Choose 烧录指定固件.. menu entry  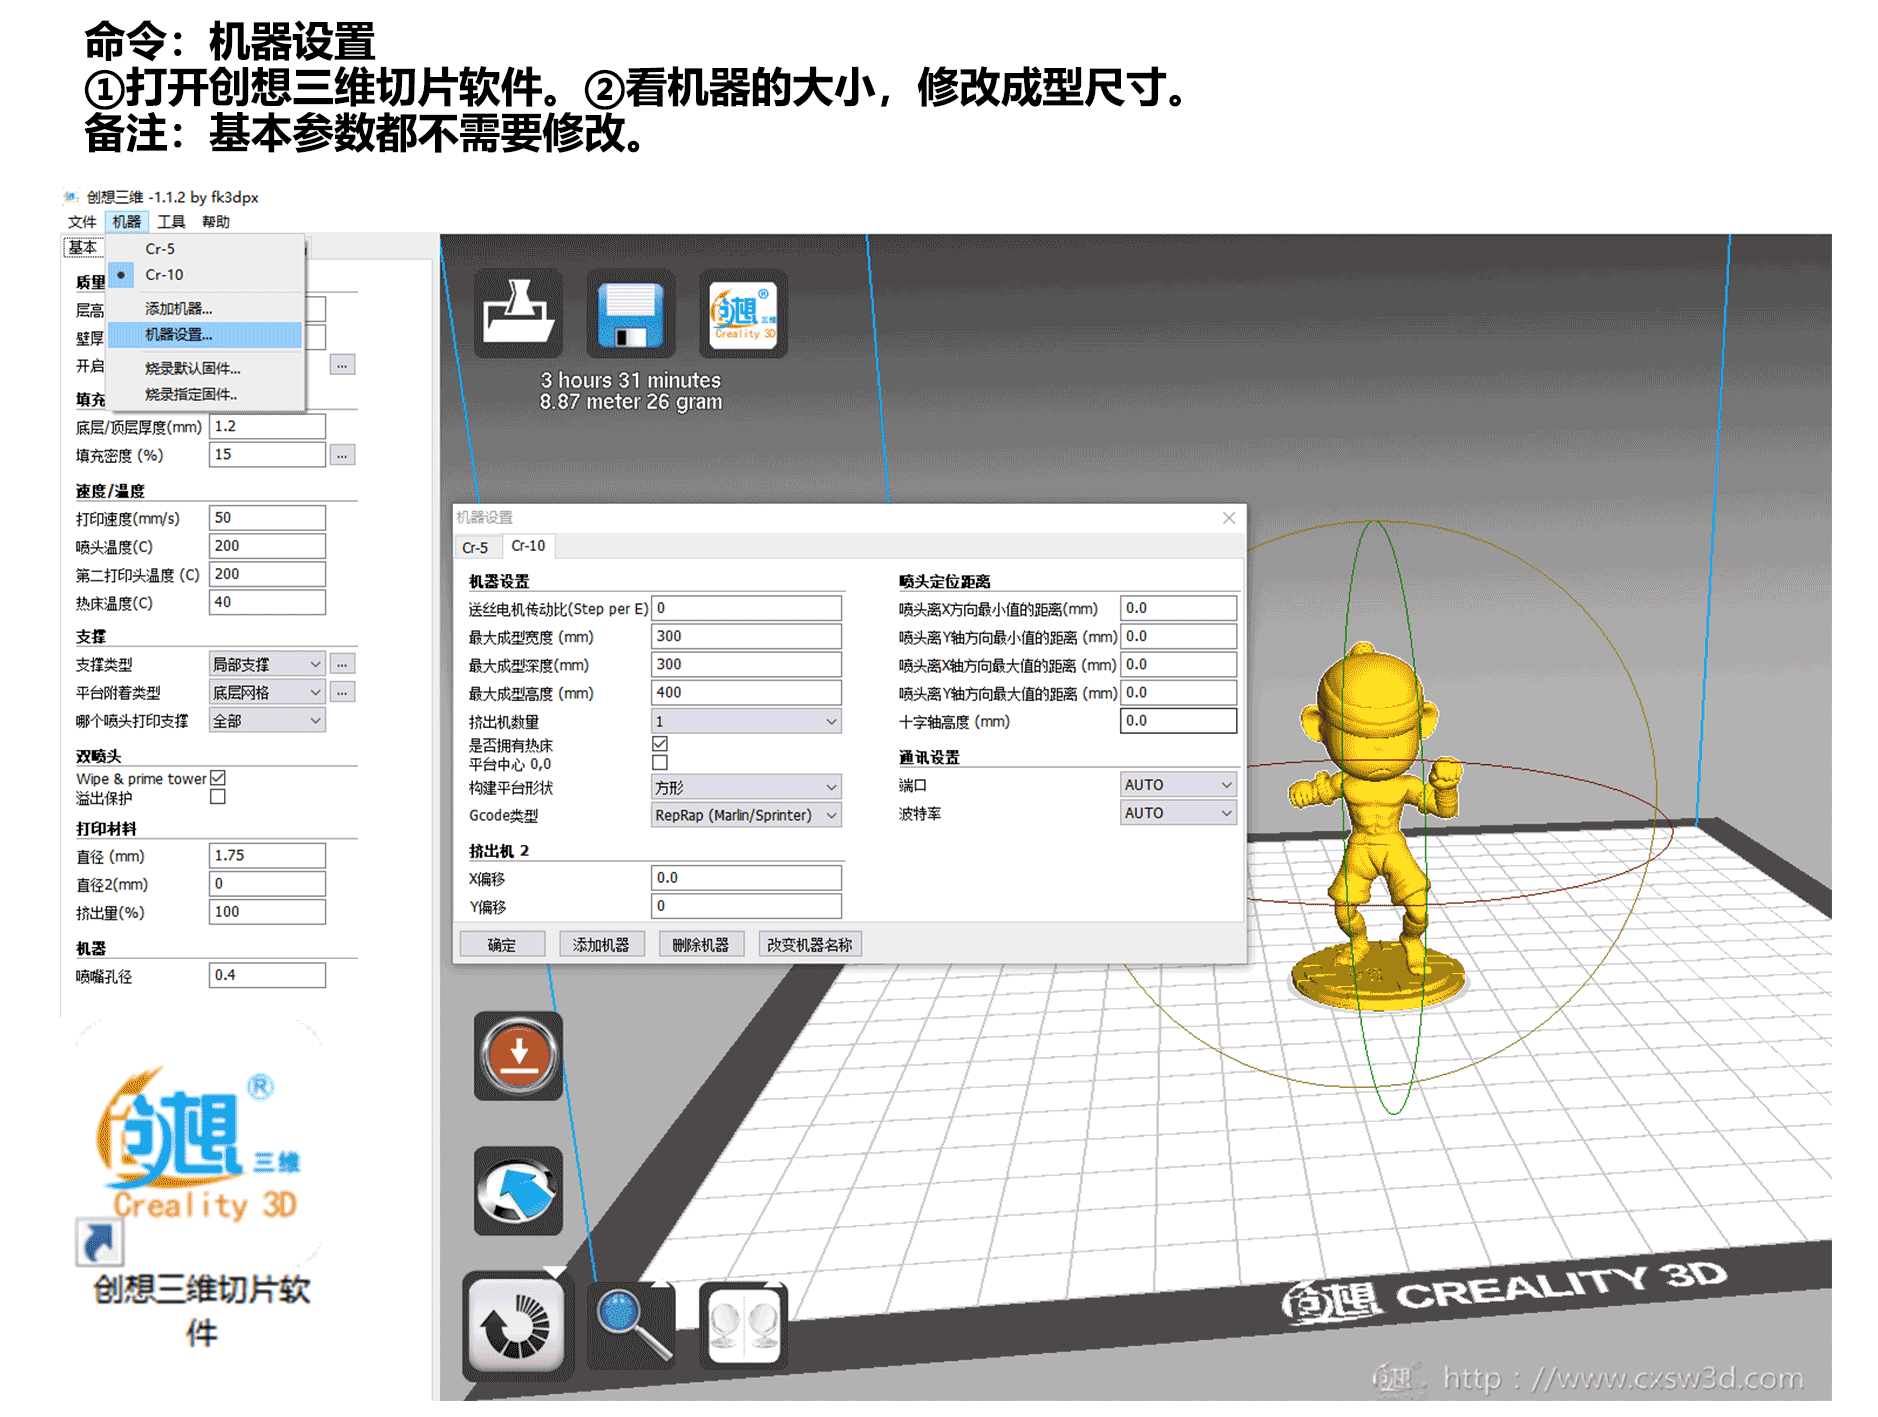(x=205, y=395)
